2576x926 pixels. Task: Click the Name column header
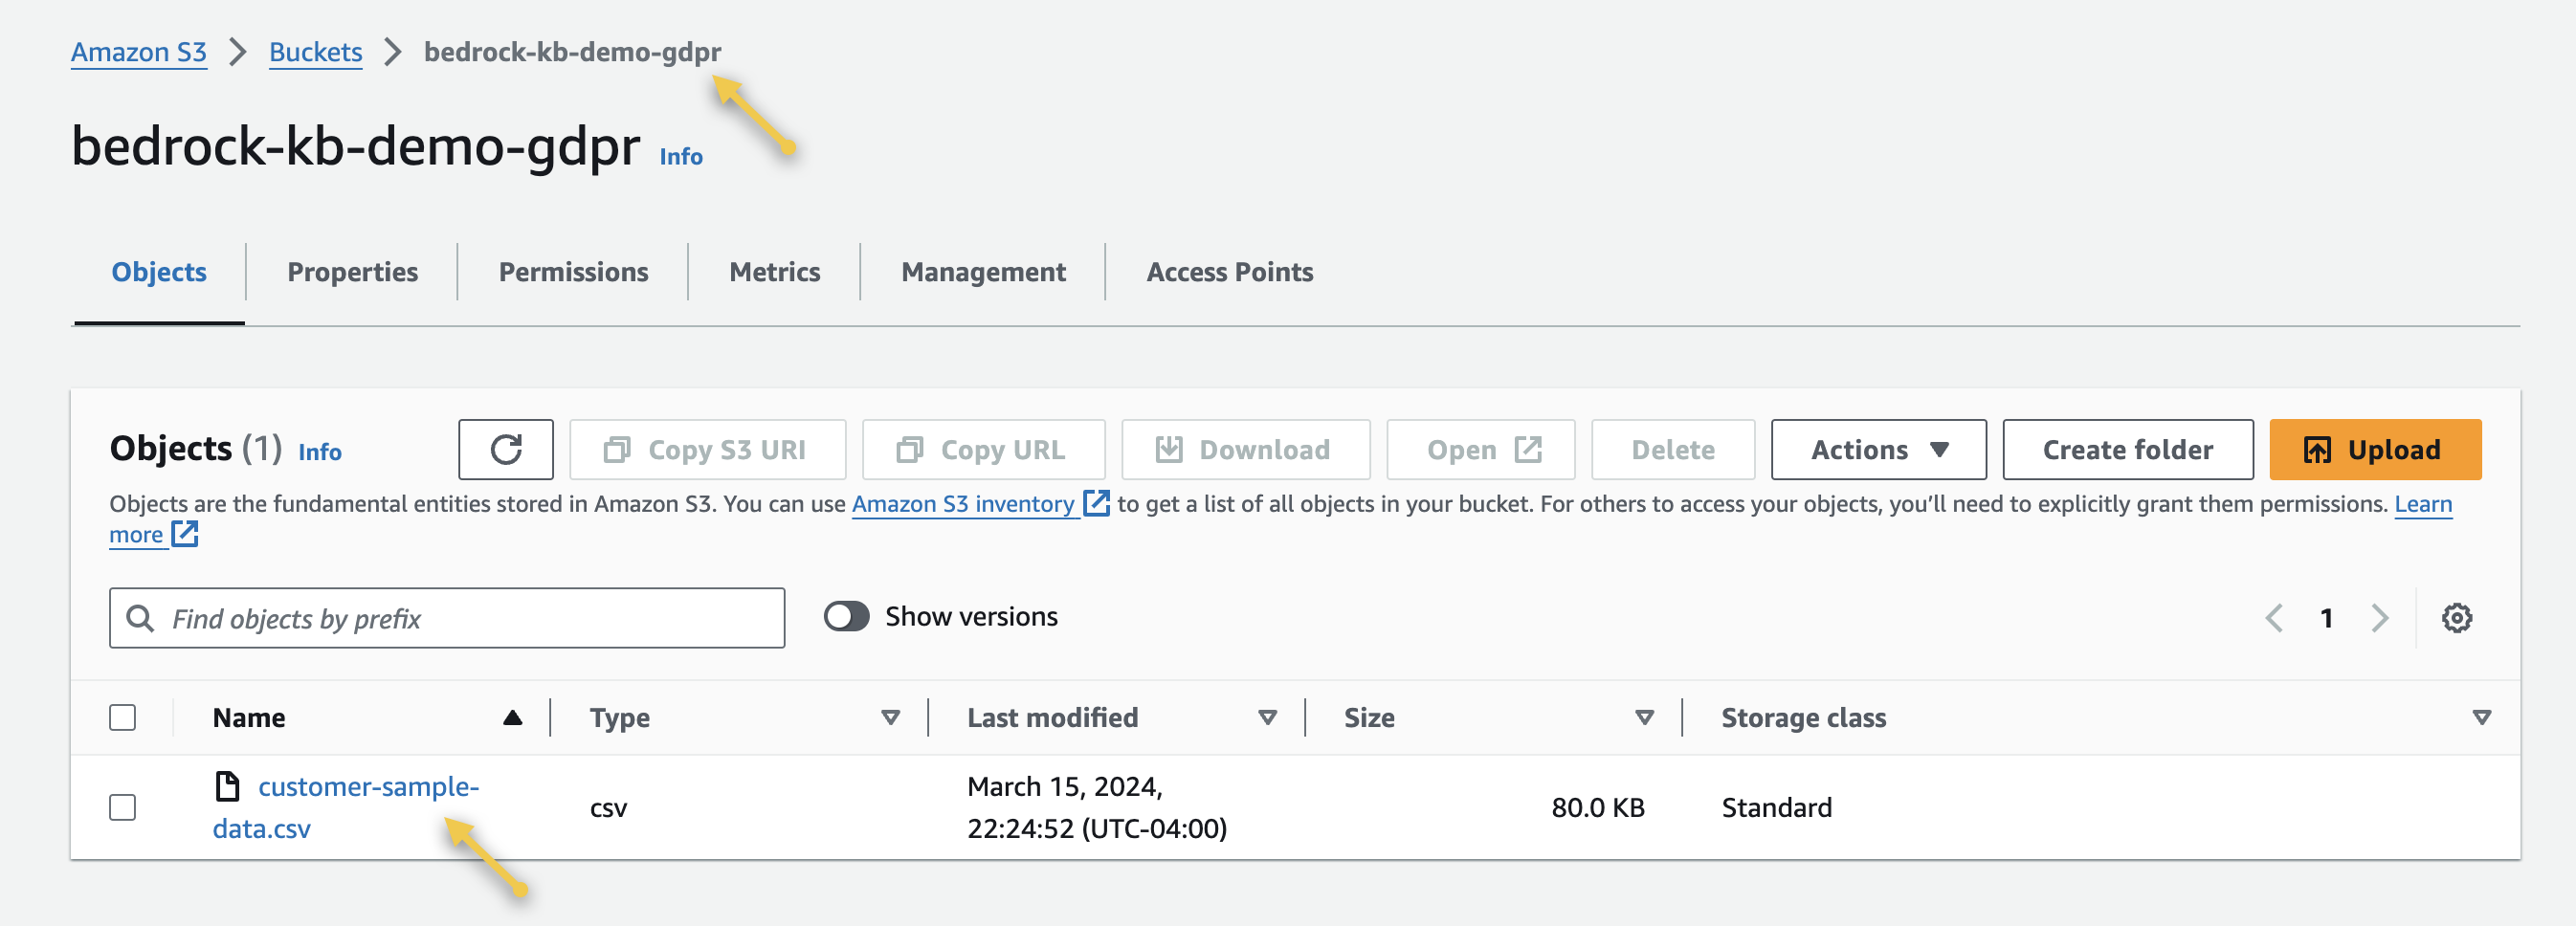click(x=249, y=718)
